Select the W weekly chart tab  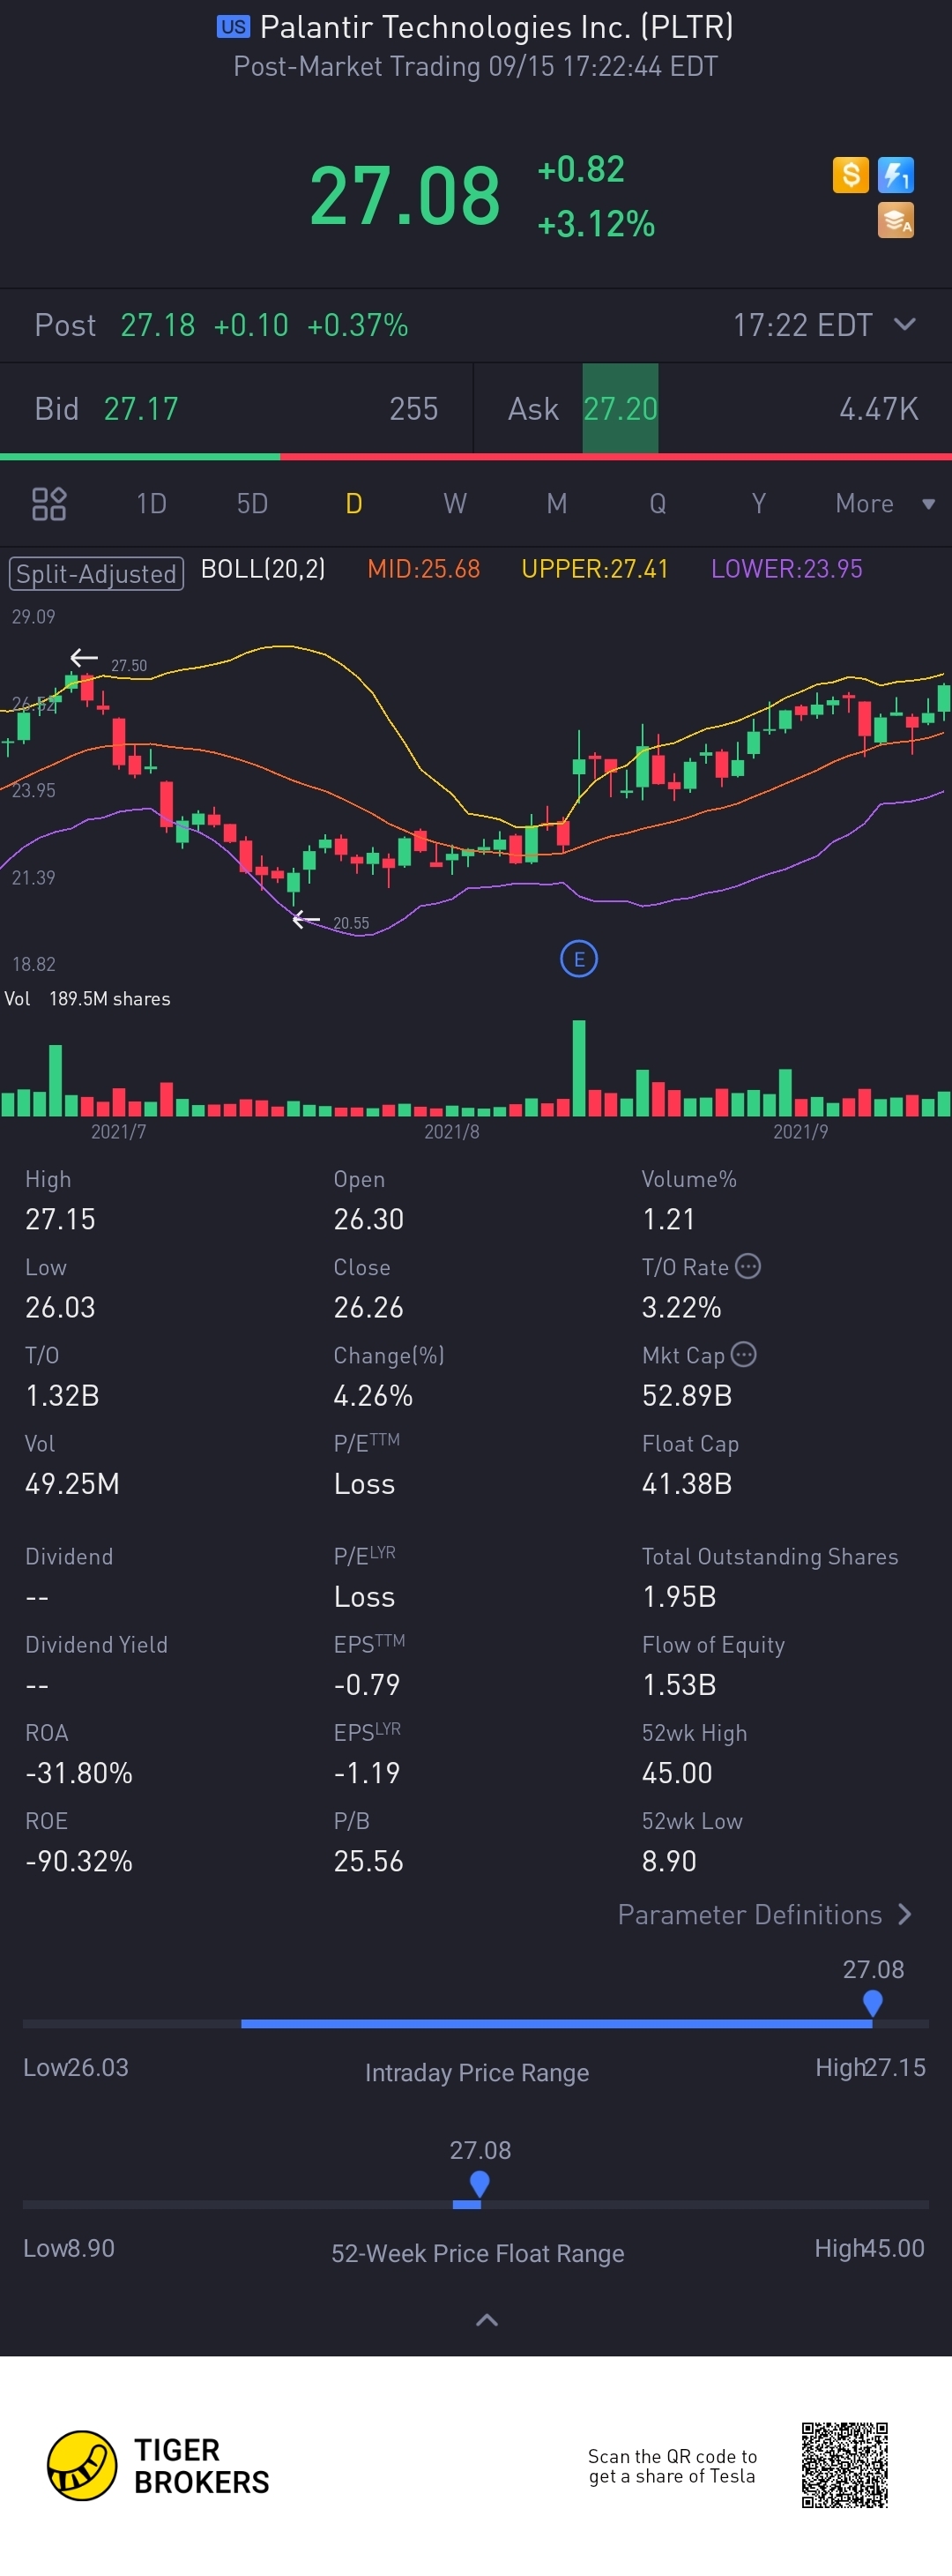455,503
